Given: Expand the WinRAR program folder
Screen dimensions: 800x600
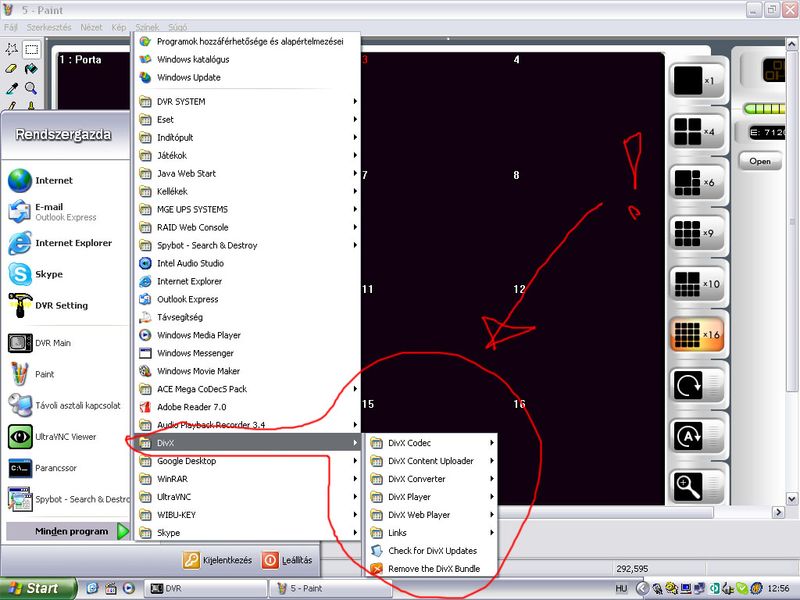Looking at the screenshot, I should [x=248, y=479].
